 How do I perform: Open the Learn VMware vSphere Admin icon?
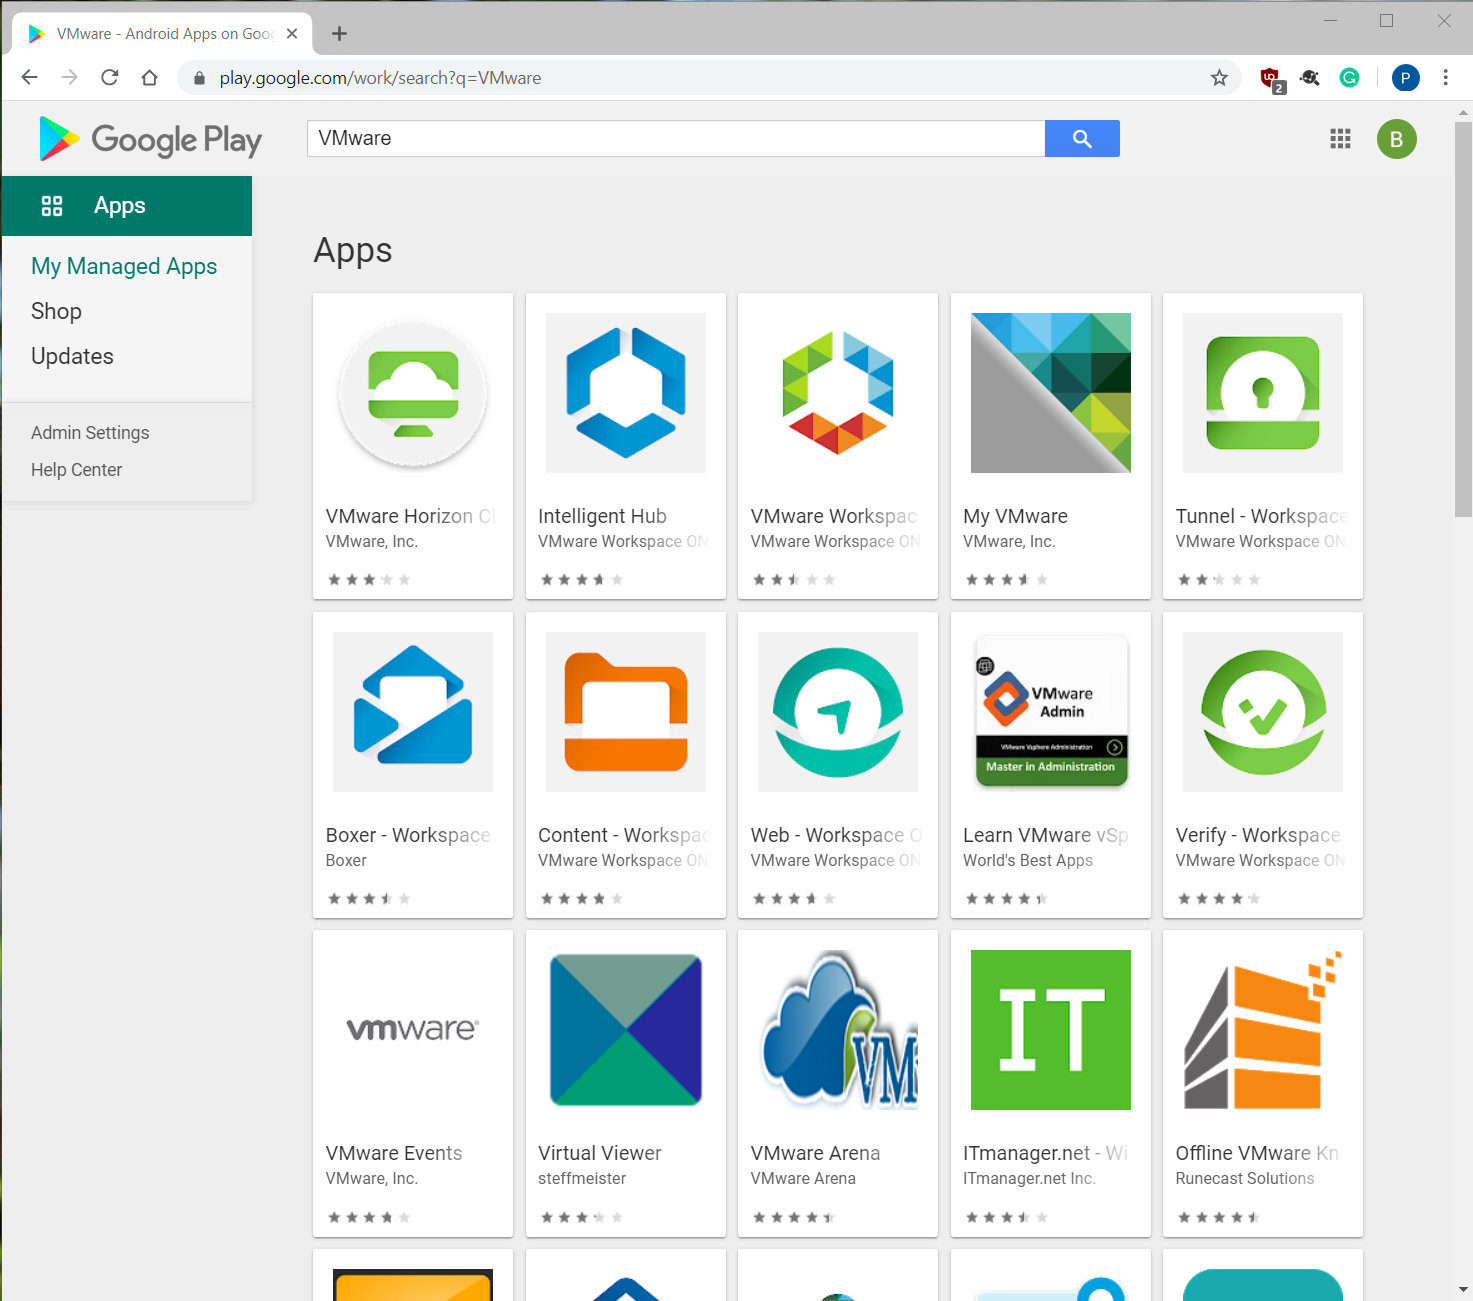(x=1051, y=712)
